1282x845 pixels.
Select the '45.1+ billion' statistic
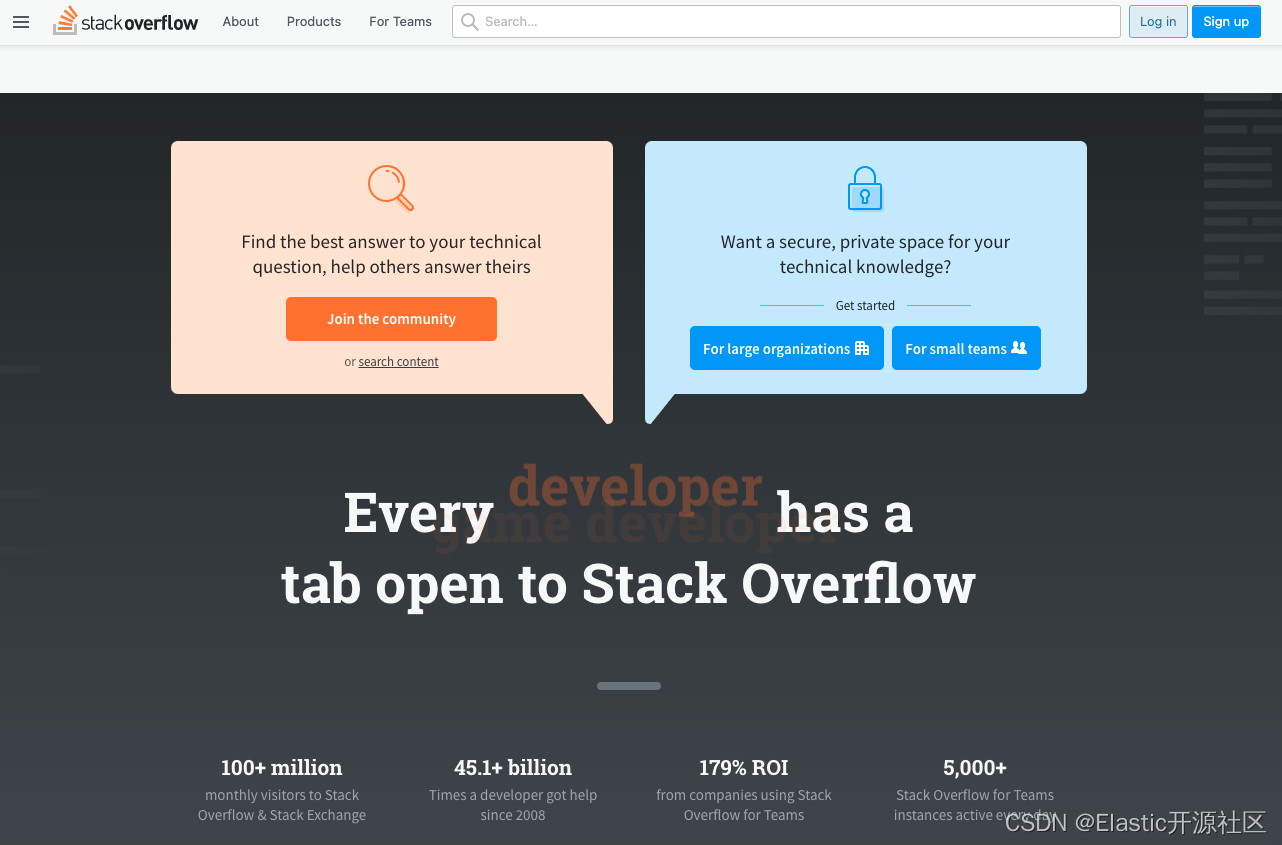click(x=513, y=768)
